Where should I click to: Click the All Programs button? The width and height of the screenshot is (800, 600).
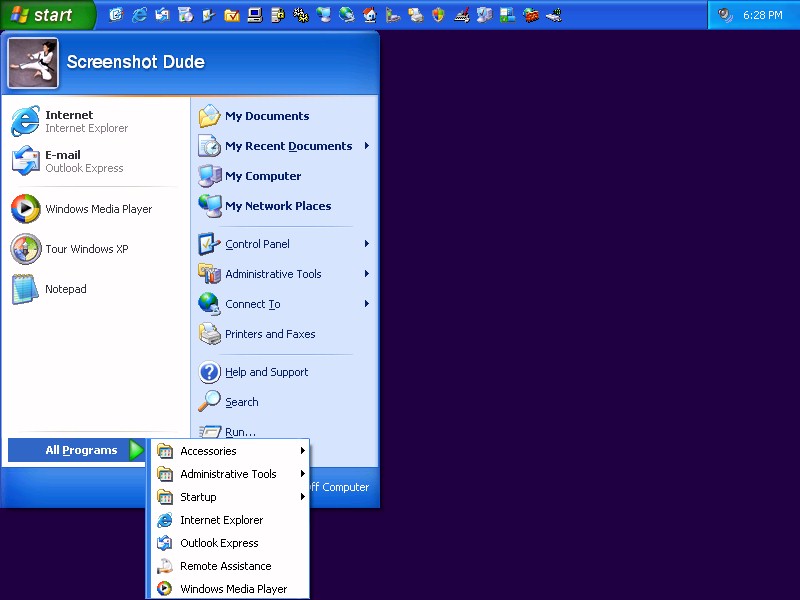(80, 451)
